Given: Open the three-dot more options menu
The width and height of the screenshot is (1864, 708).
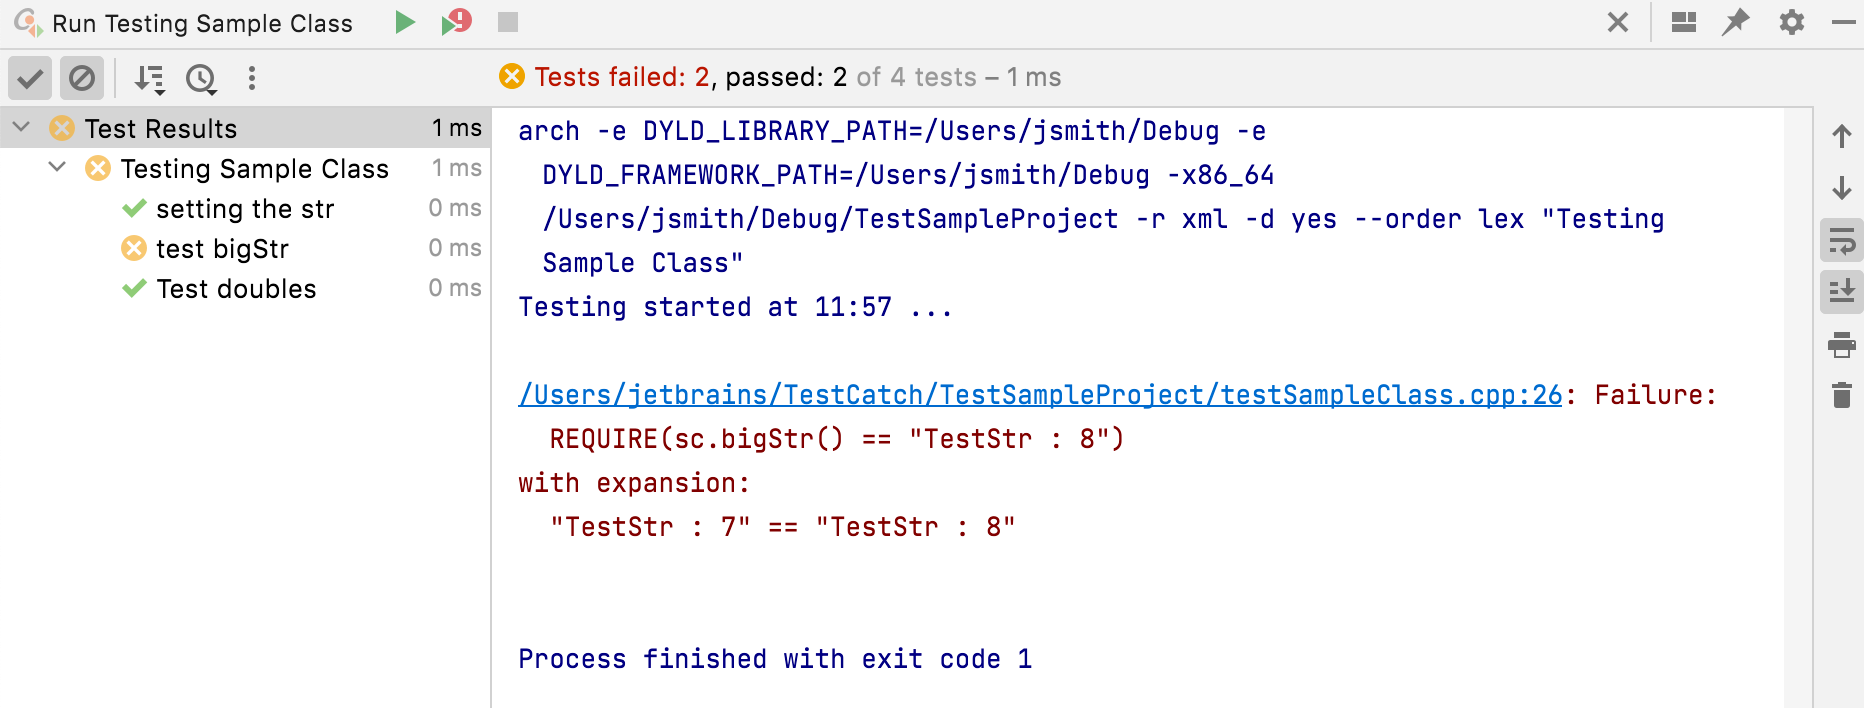Looking at the screenshot, I should pyautogui.click(x=252, y=78).
